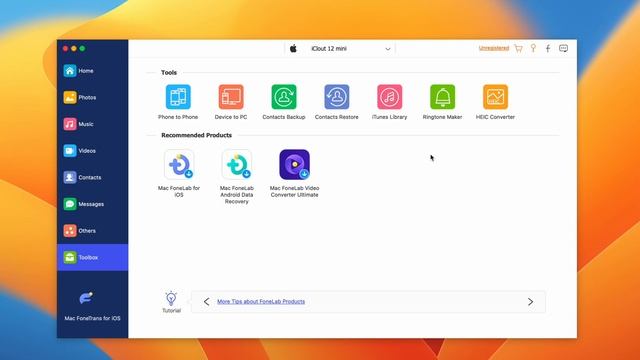640x360 pixels.
Task: Click the Mac FoneTrans for iOS logo
Action: (86, 298)
